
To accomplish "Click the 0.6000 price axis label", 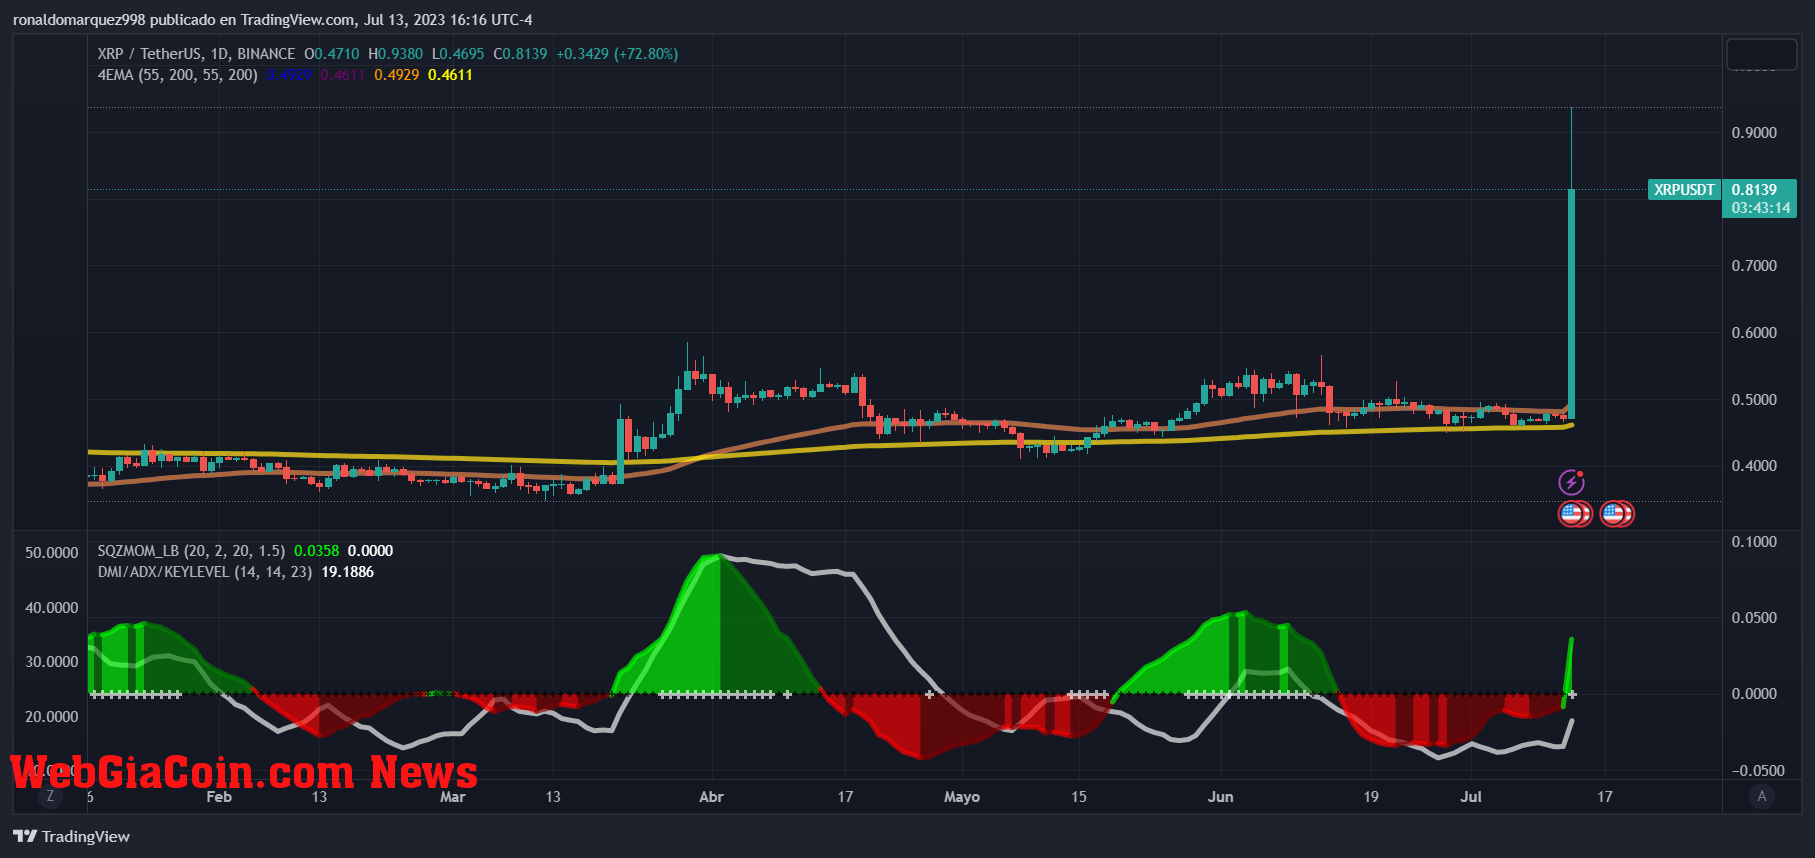I will [x=1754, y=333].
